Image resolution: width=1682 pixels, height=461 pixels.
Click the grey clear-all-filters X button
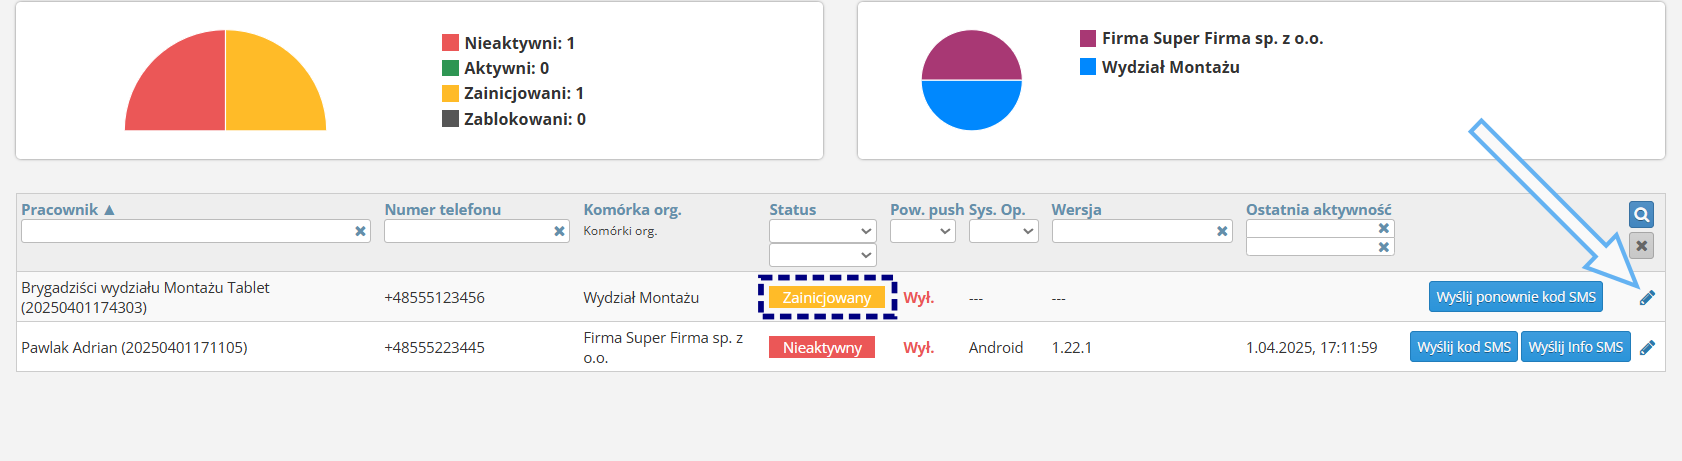pyautogui.click(x=1641, y=246)
